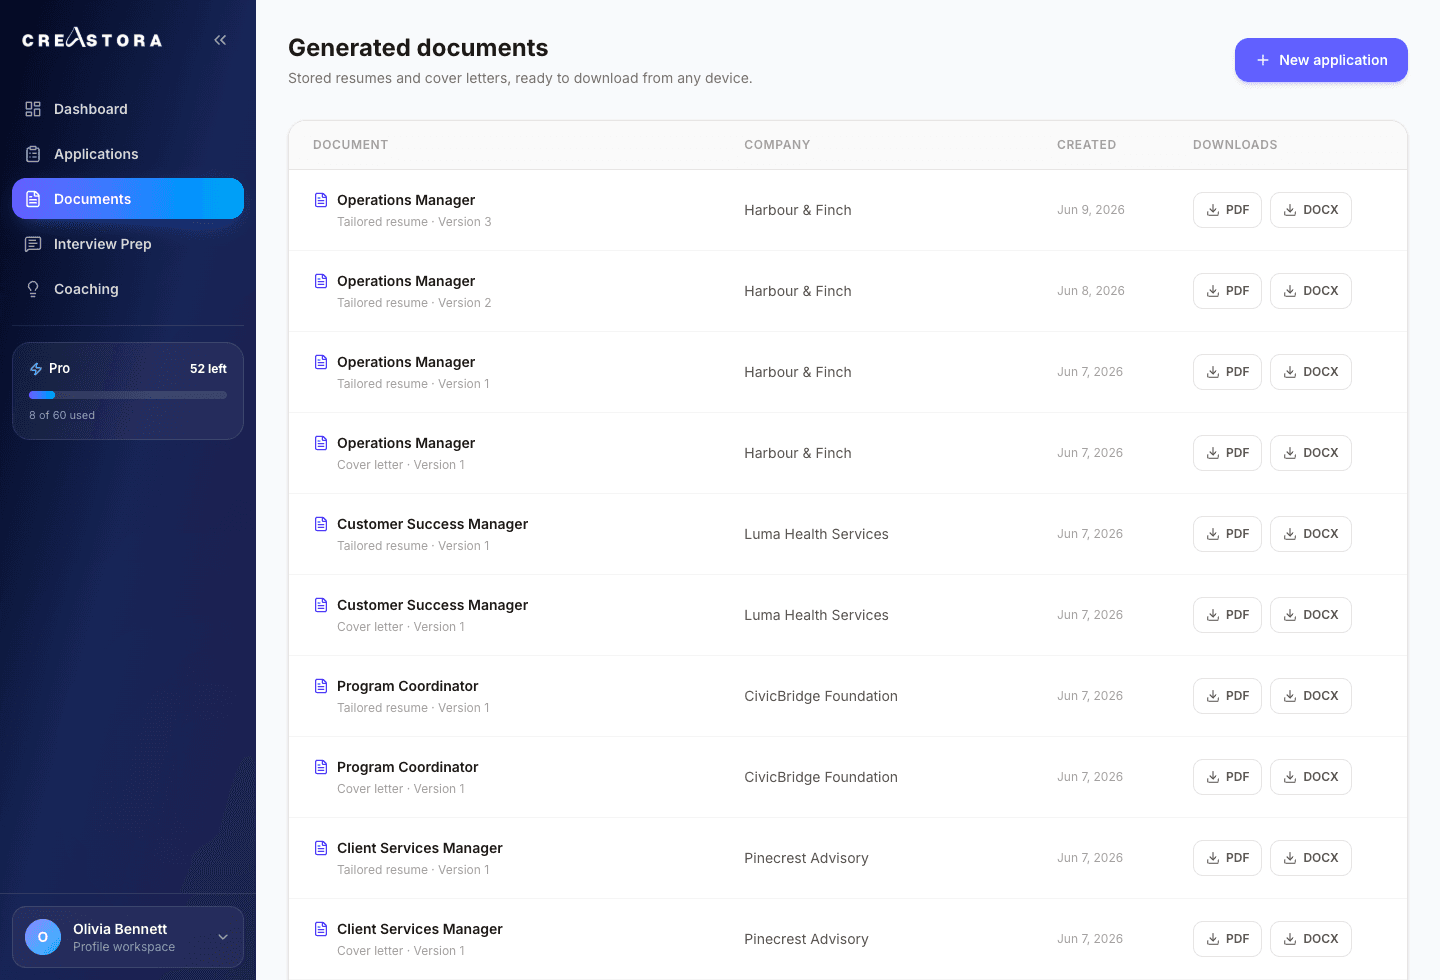This screenshot has width=1440, height=980.
Task: Click the '52 left' quota label
Action: (208, 369)
